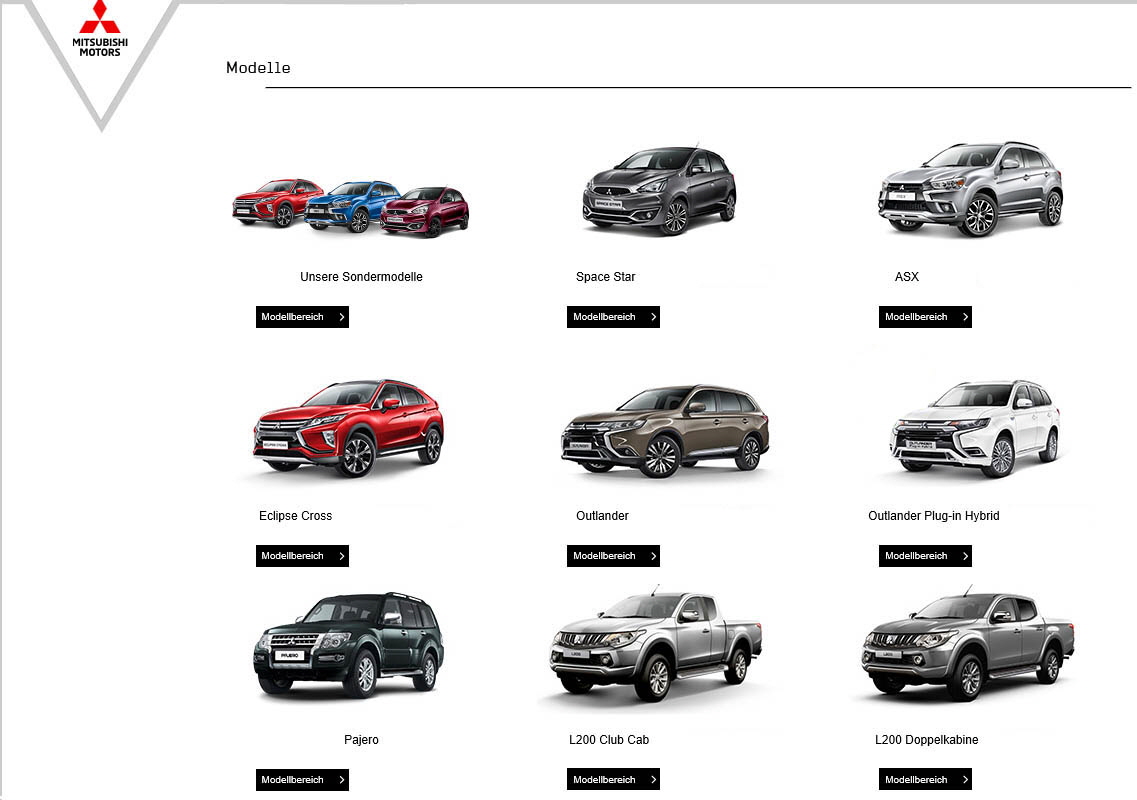Click the L200 Doppelkabine model name
Image resolution: width=1137 pixels, height=800 pixels.
(927, 740)
